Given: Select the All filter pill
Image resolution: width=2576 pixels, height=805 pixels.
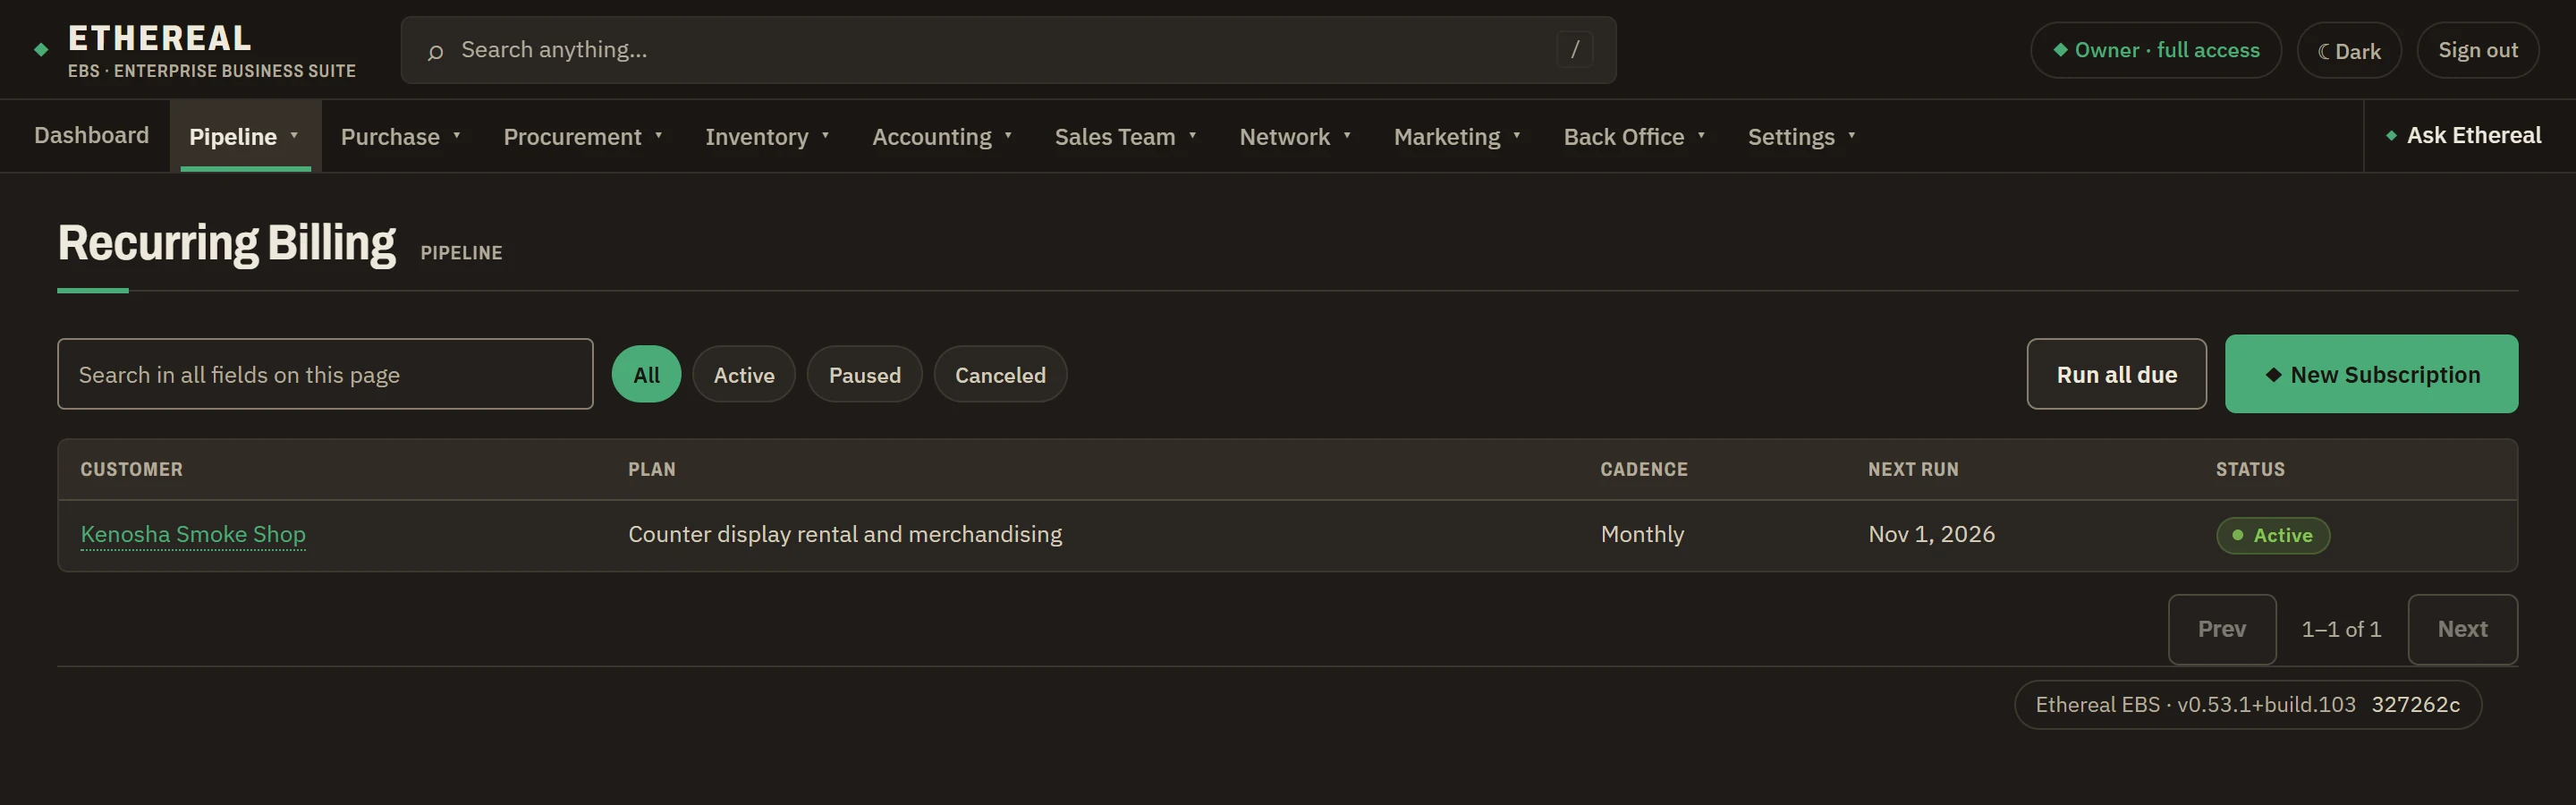Looking at the screenshot, I should pos(646,374).
